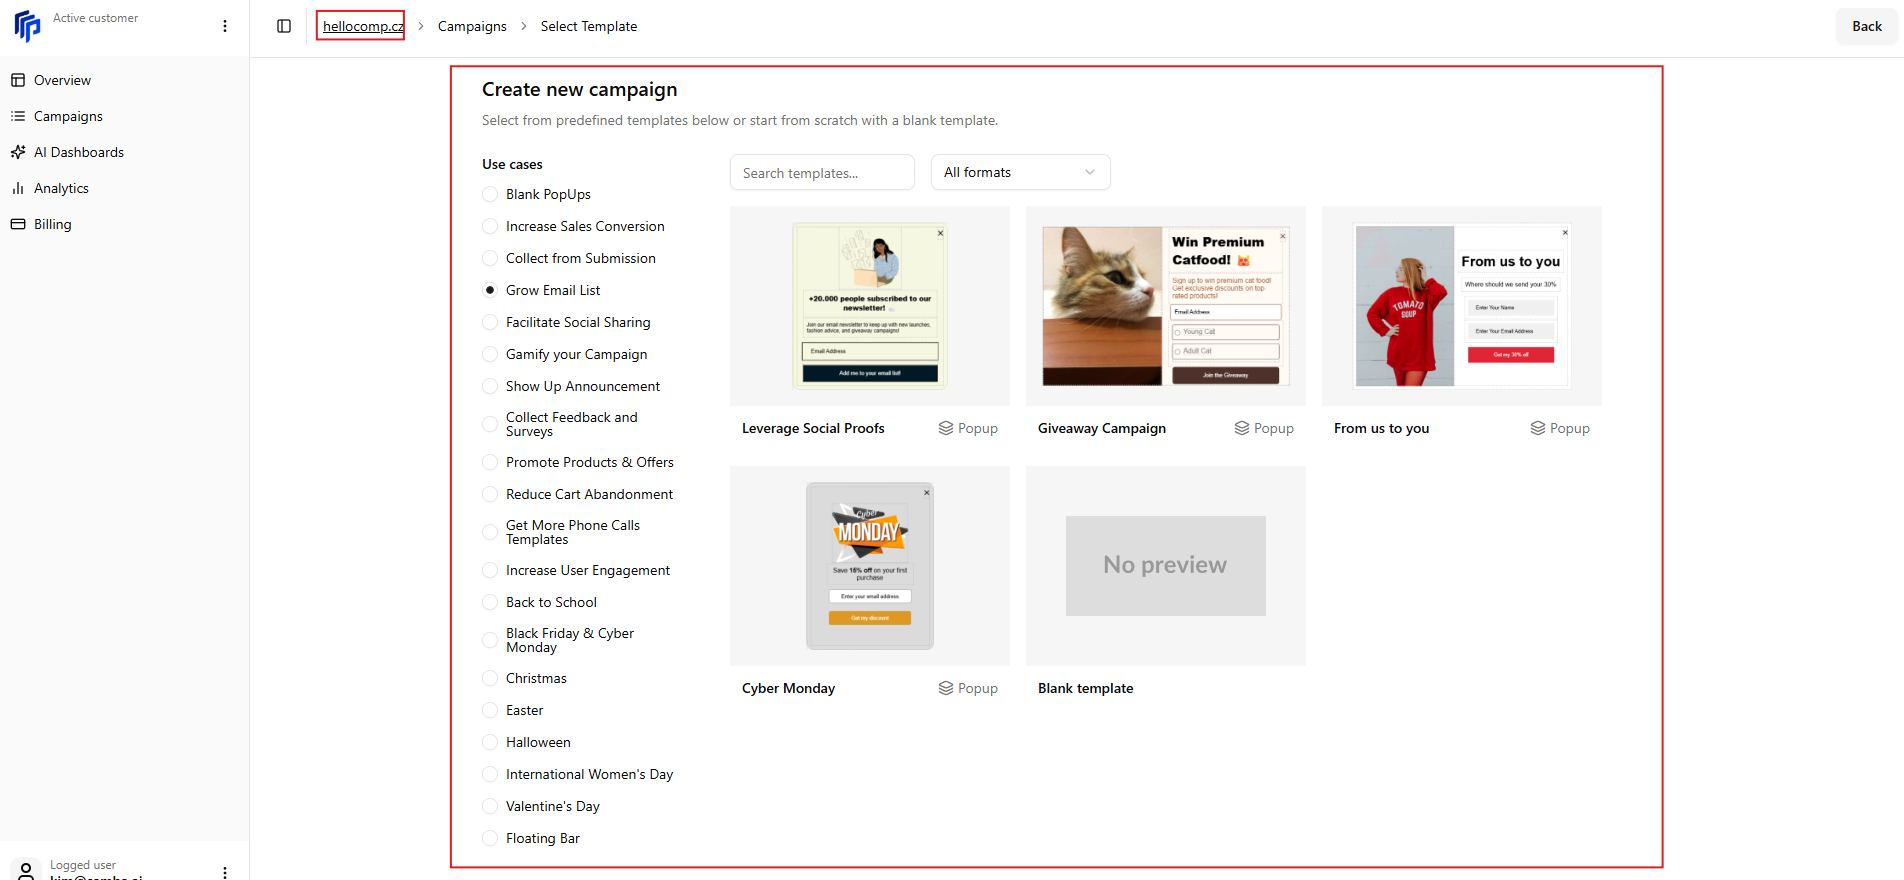
Task: Choose Valentine's Day use case
Action: point(490,806)
